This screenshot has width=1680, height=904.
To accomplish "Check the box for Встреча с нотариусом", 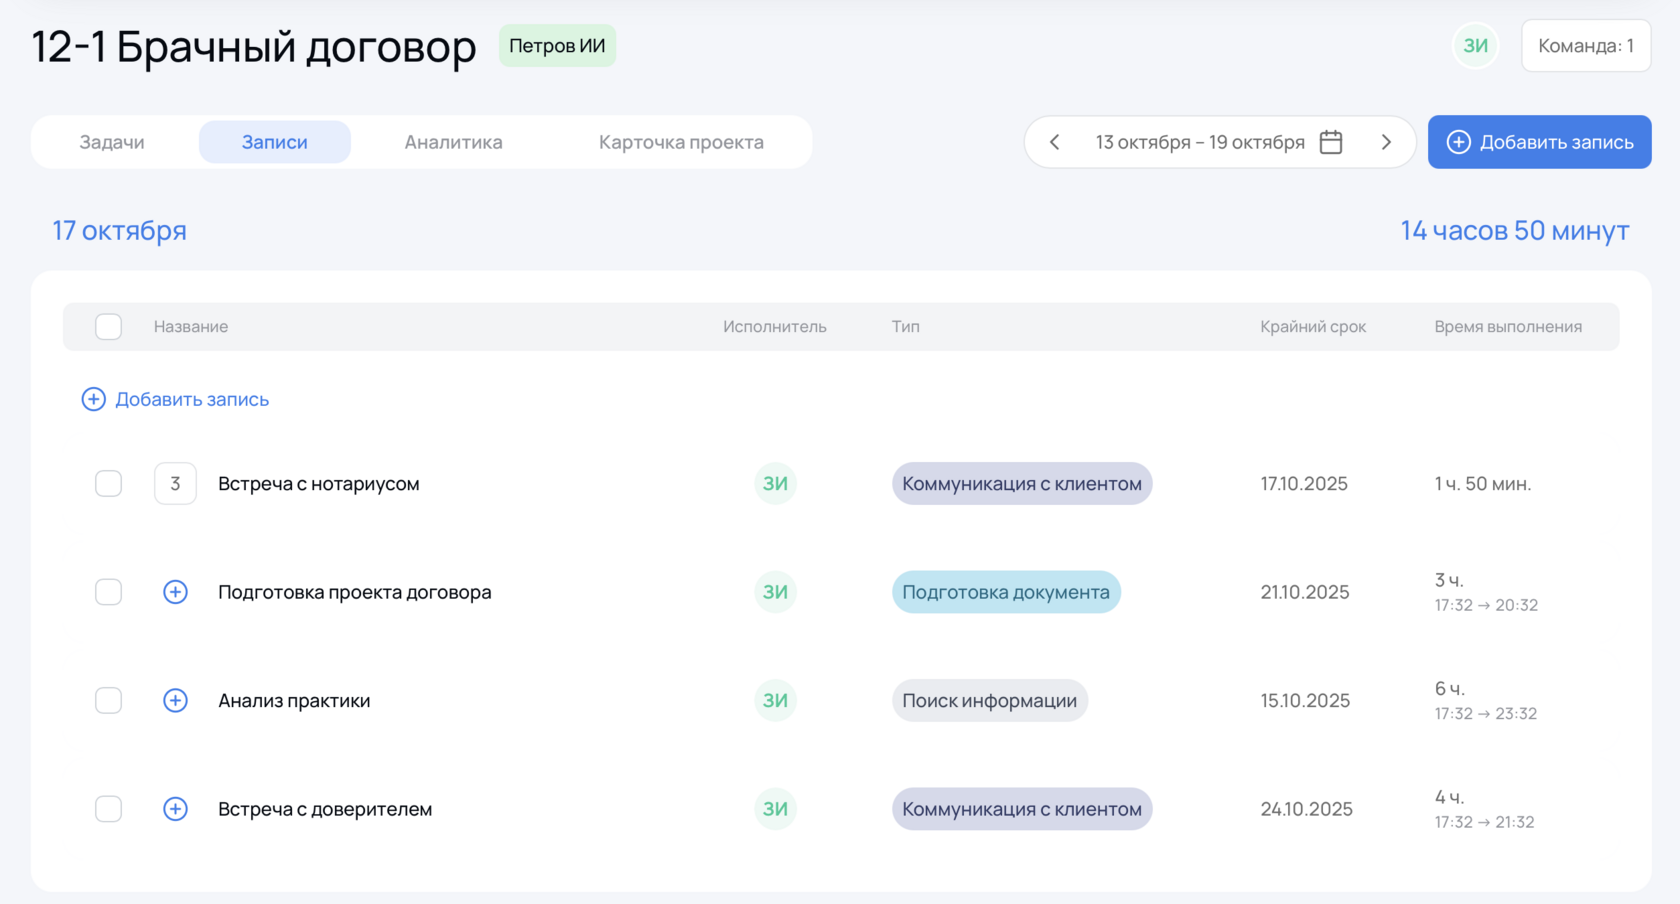I will tap(108, 484).
